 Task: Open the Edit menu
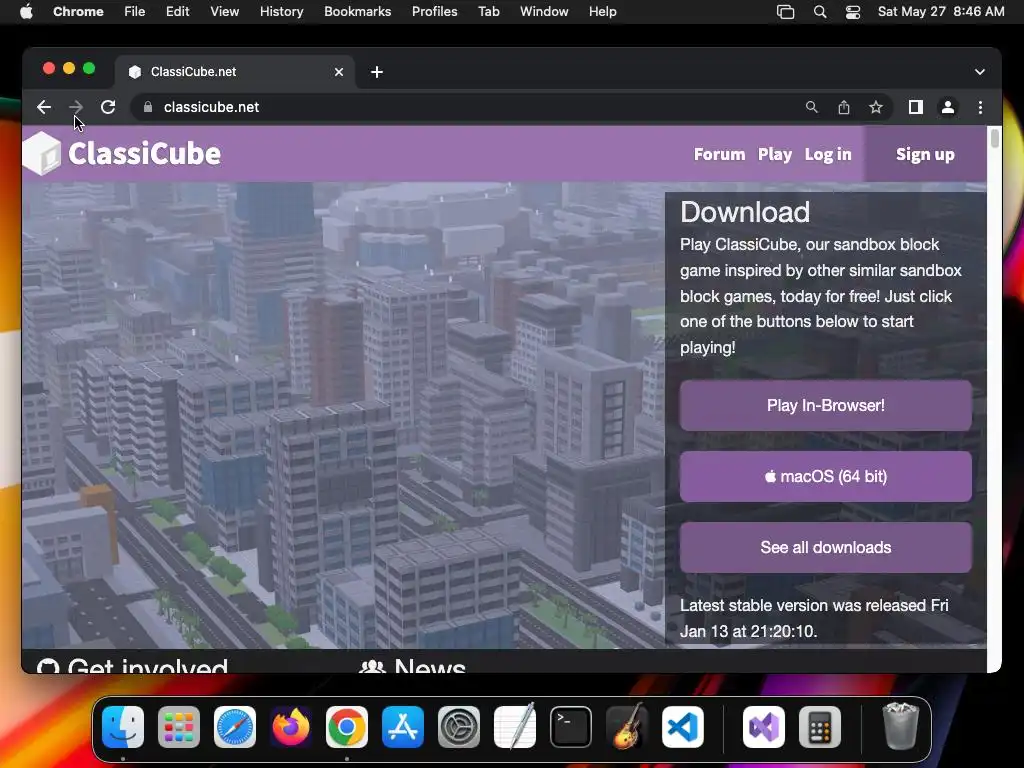(x=177, y=12)
